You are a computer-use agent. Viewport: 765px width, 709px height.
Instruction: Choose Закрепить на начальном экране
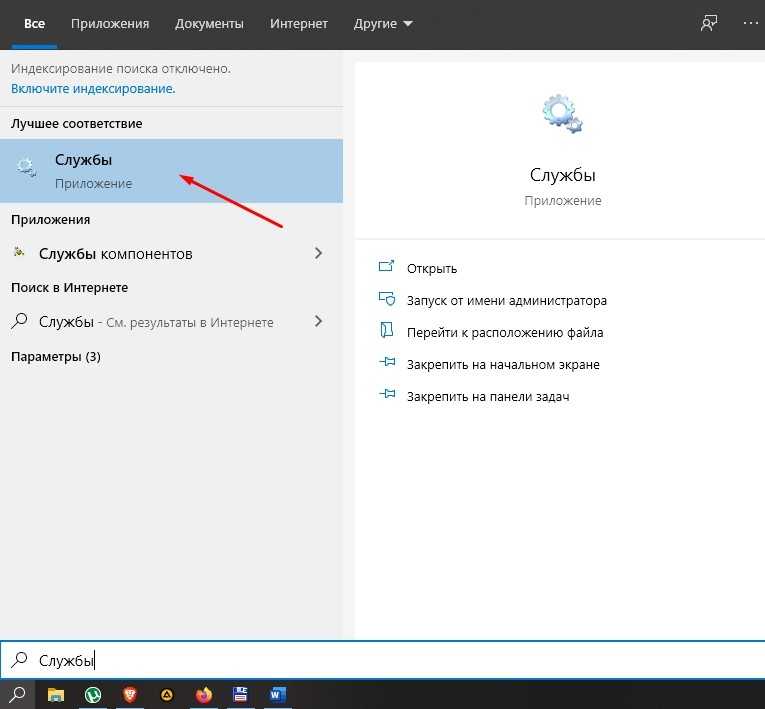click(503, 365)
